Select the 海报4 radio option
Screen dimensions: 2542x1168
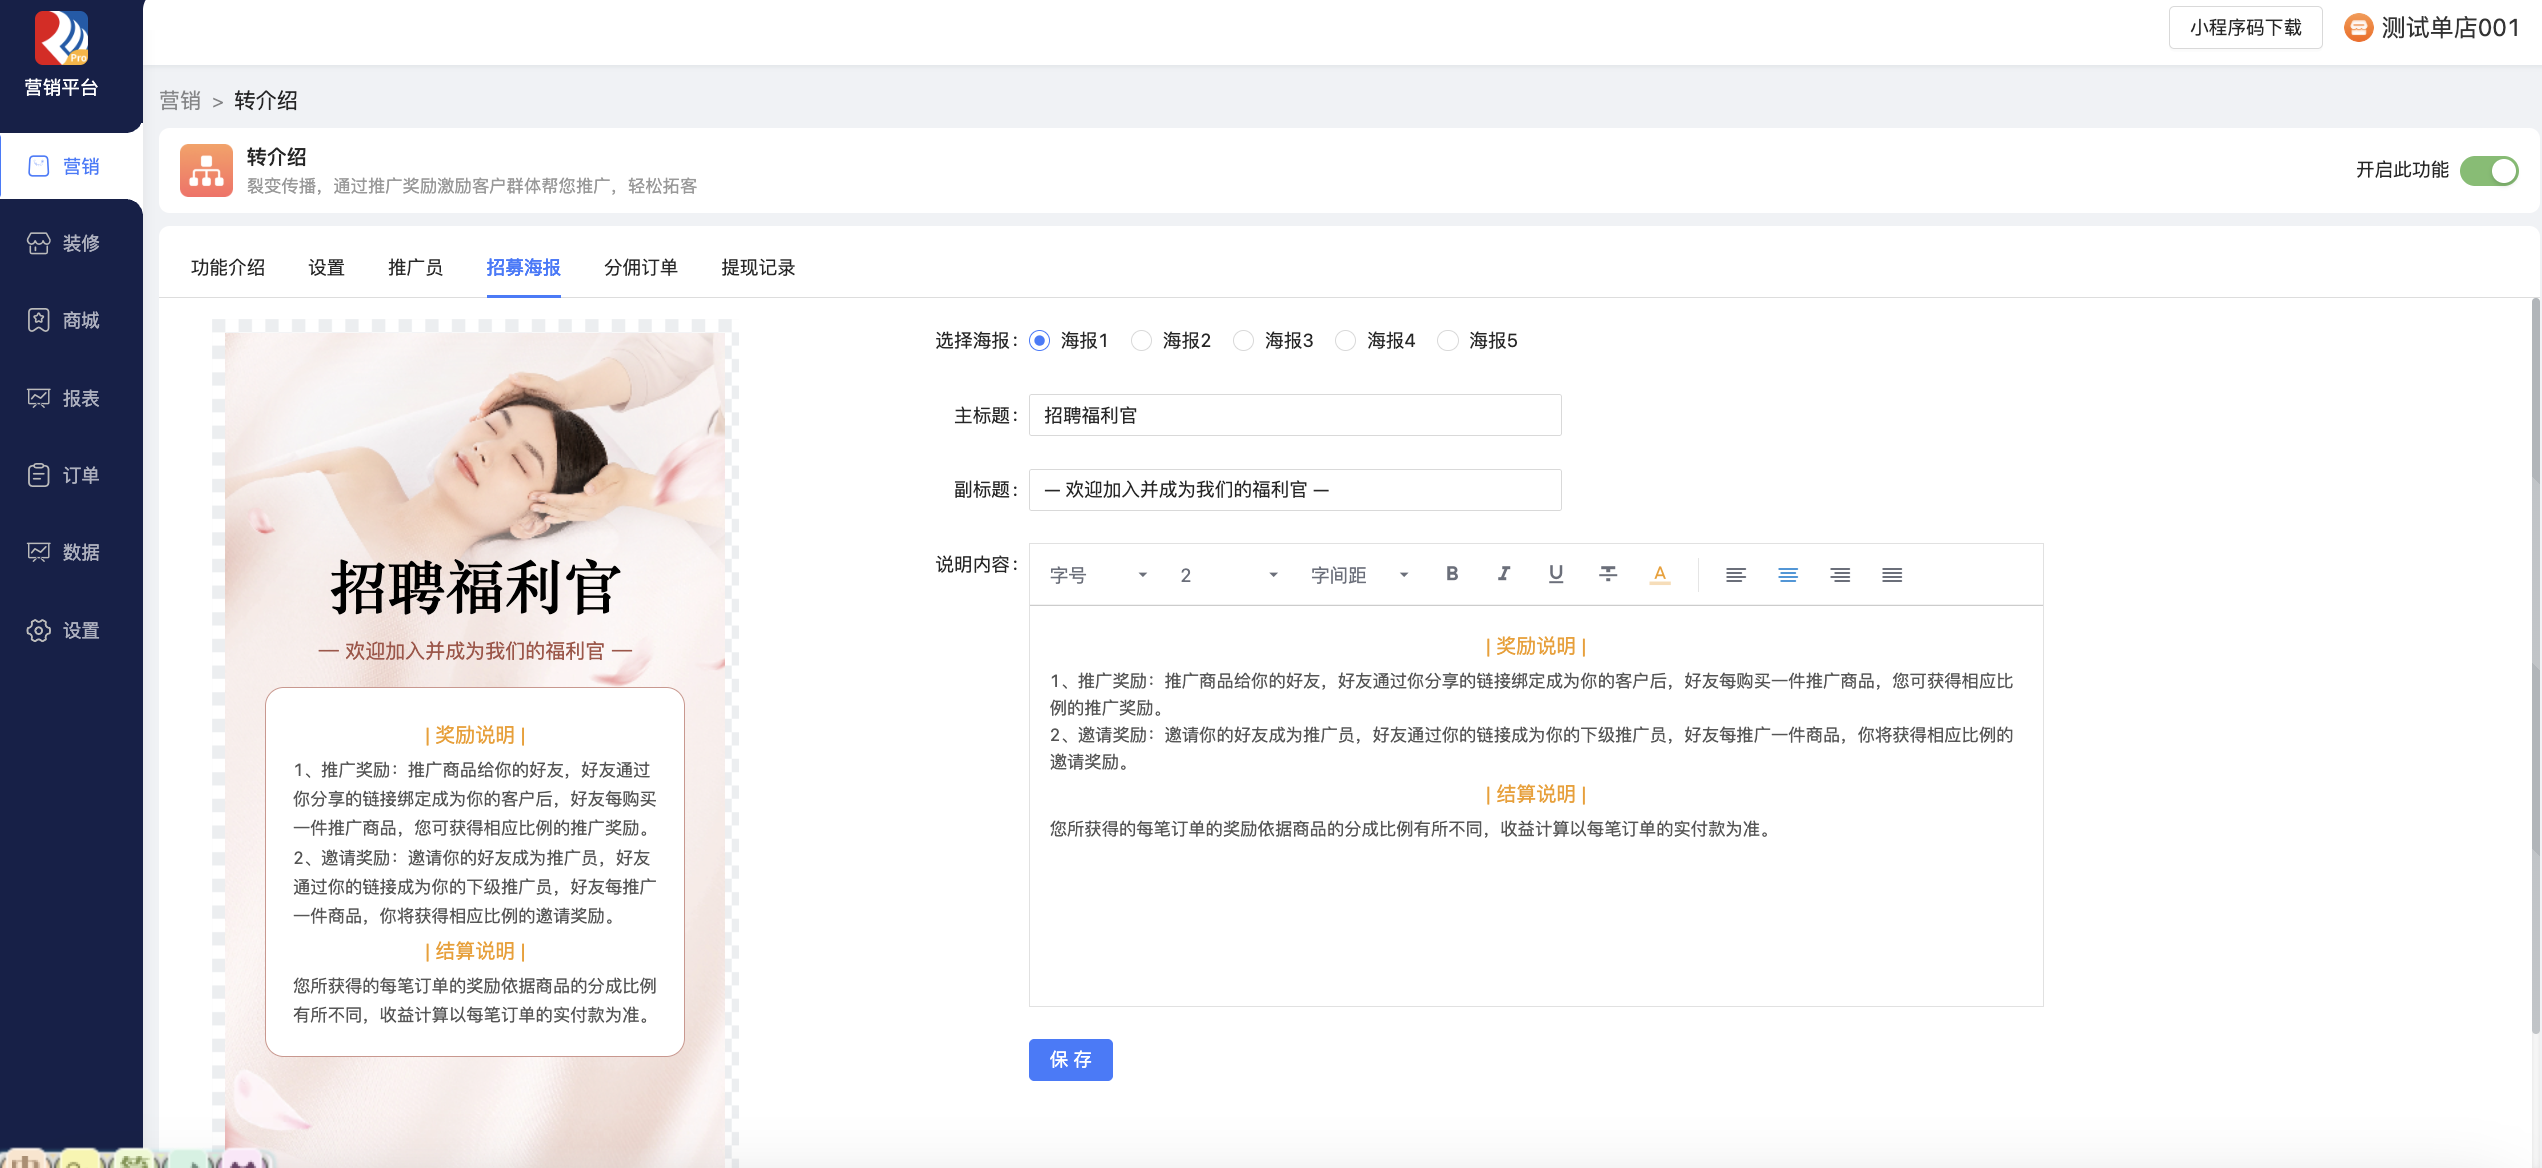(x=1346, y=341)
